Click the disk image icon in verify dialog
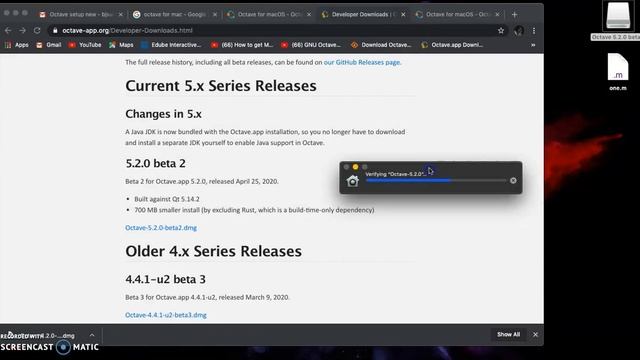 353,180
